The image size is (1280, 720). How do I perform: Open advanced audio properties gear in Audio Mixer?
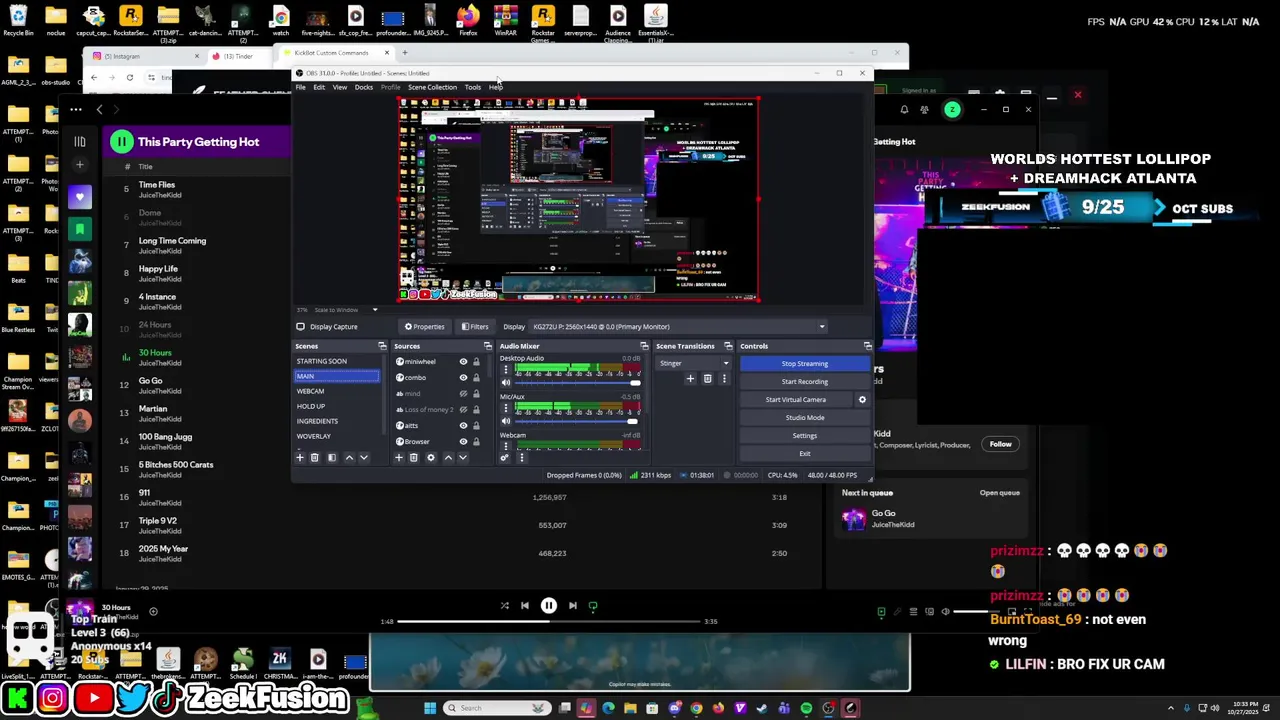coord(505,457)
